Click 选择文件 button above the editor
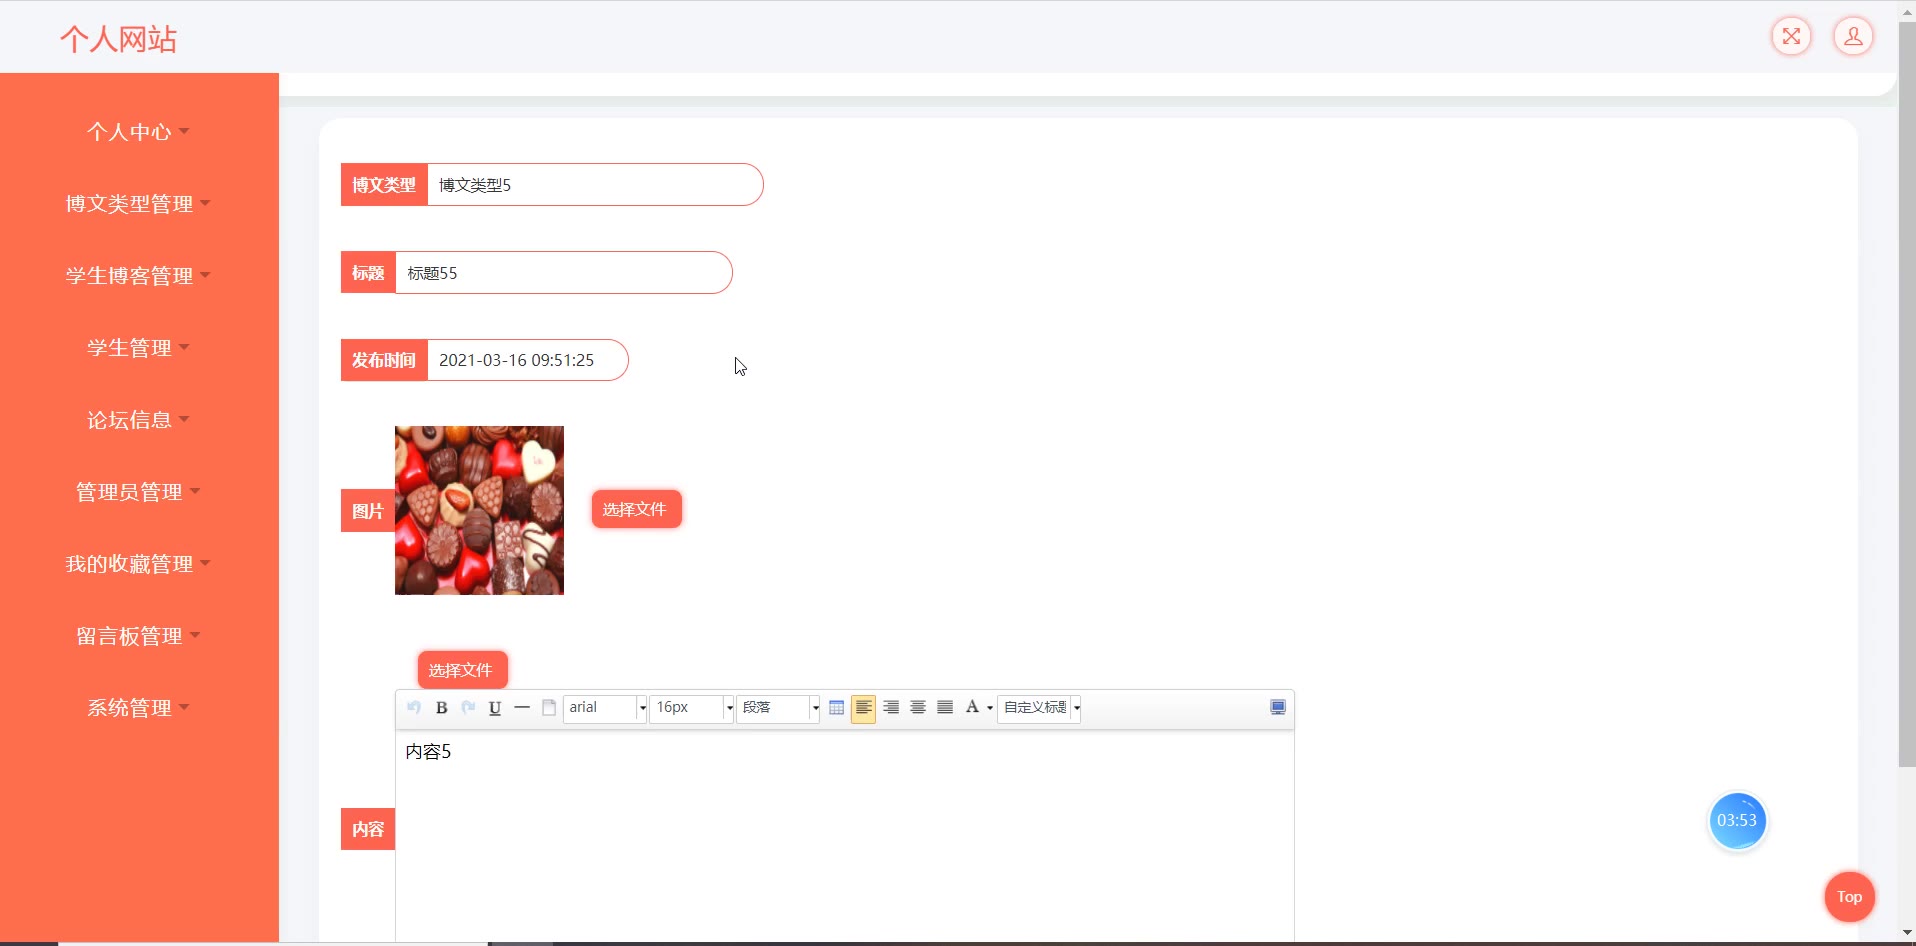1916x946 pixels. click(462, 670)
